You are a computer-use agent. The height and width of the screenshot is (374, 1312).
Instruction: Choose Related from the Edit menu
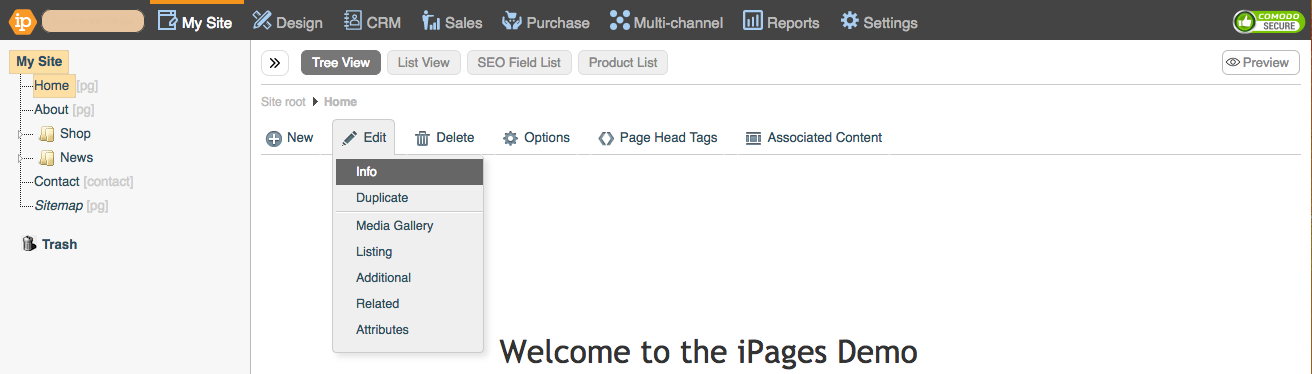click(408, 304)
